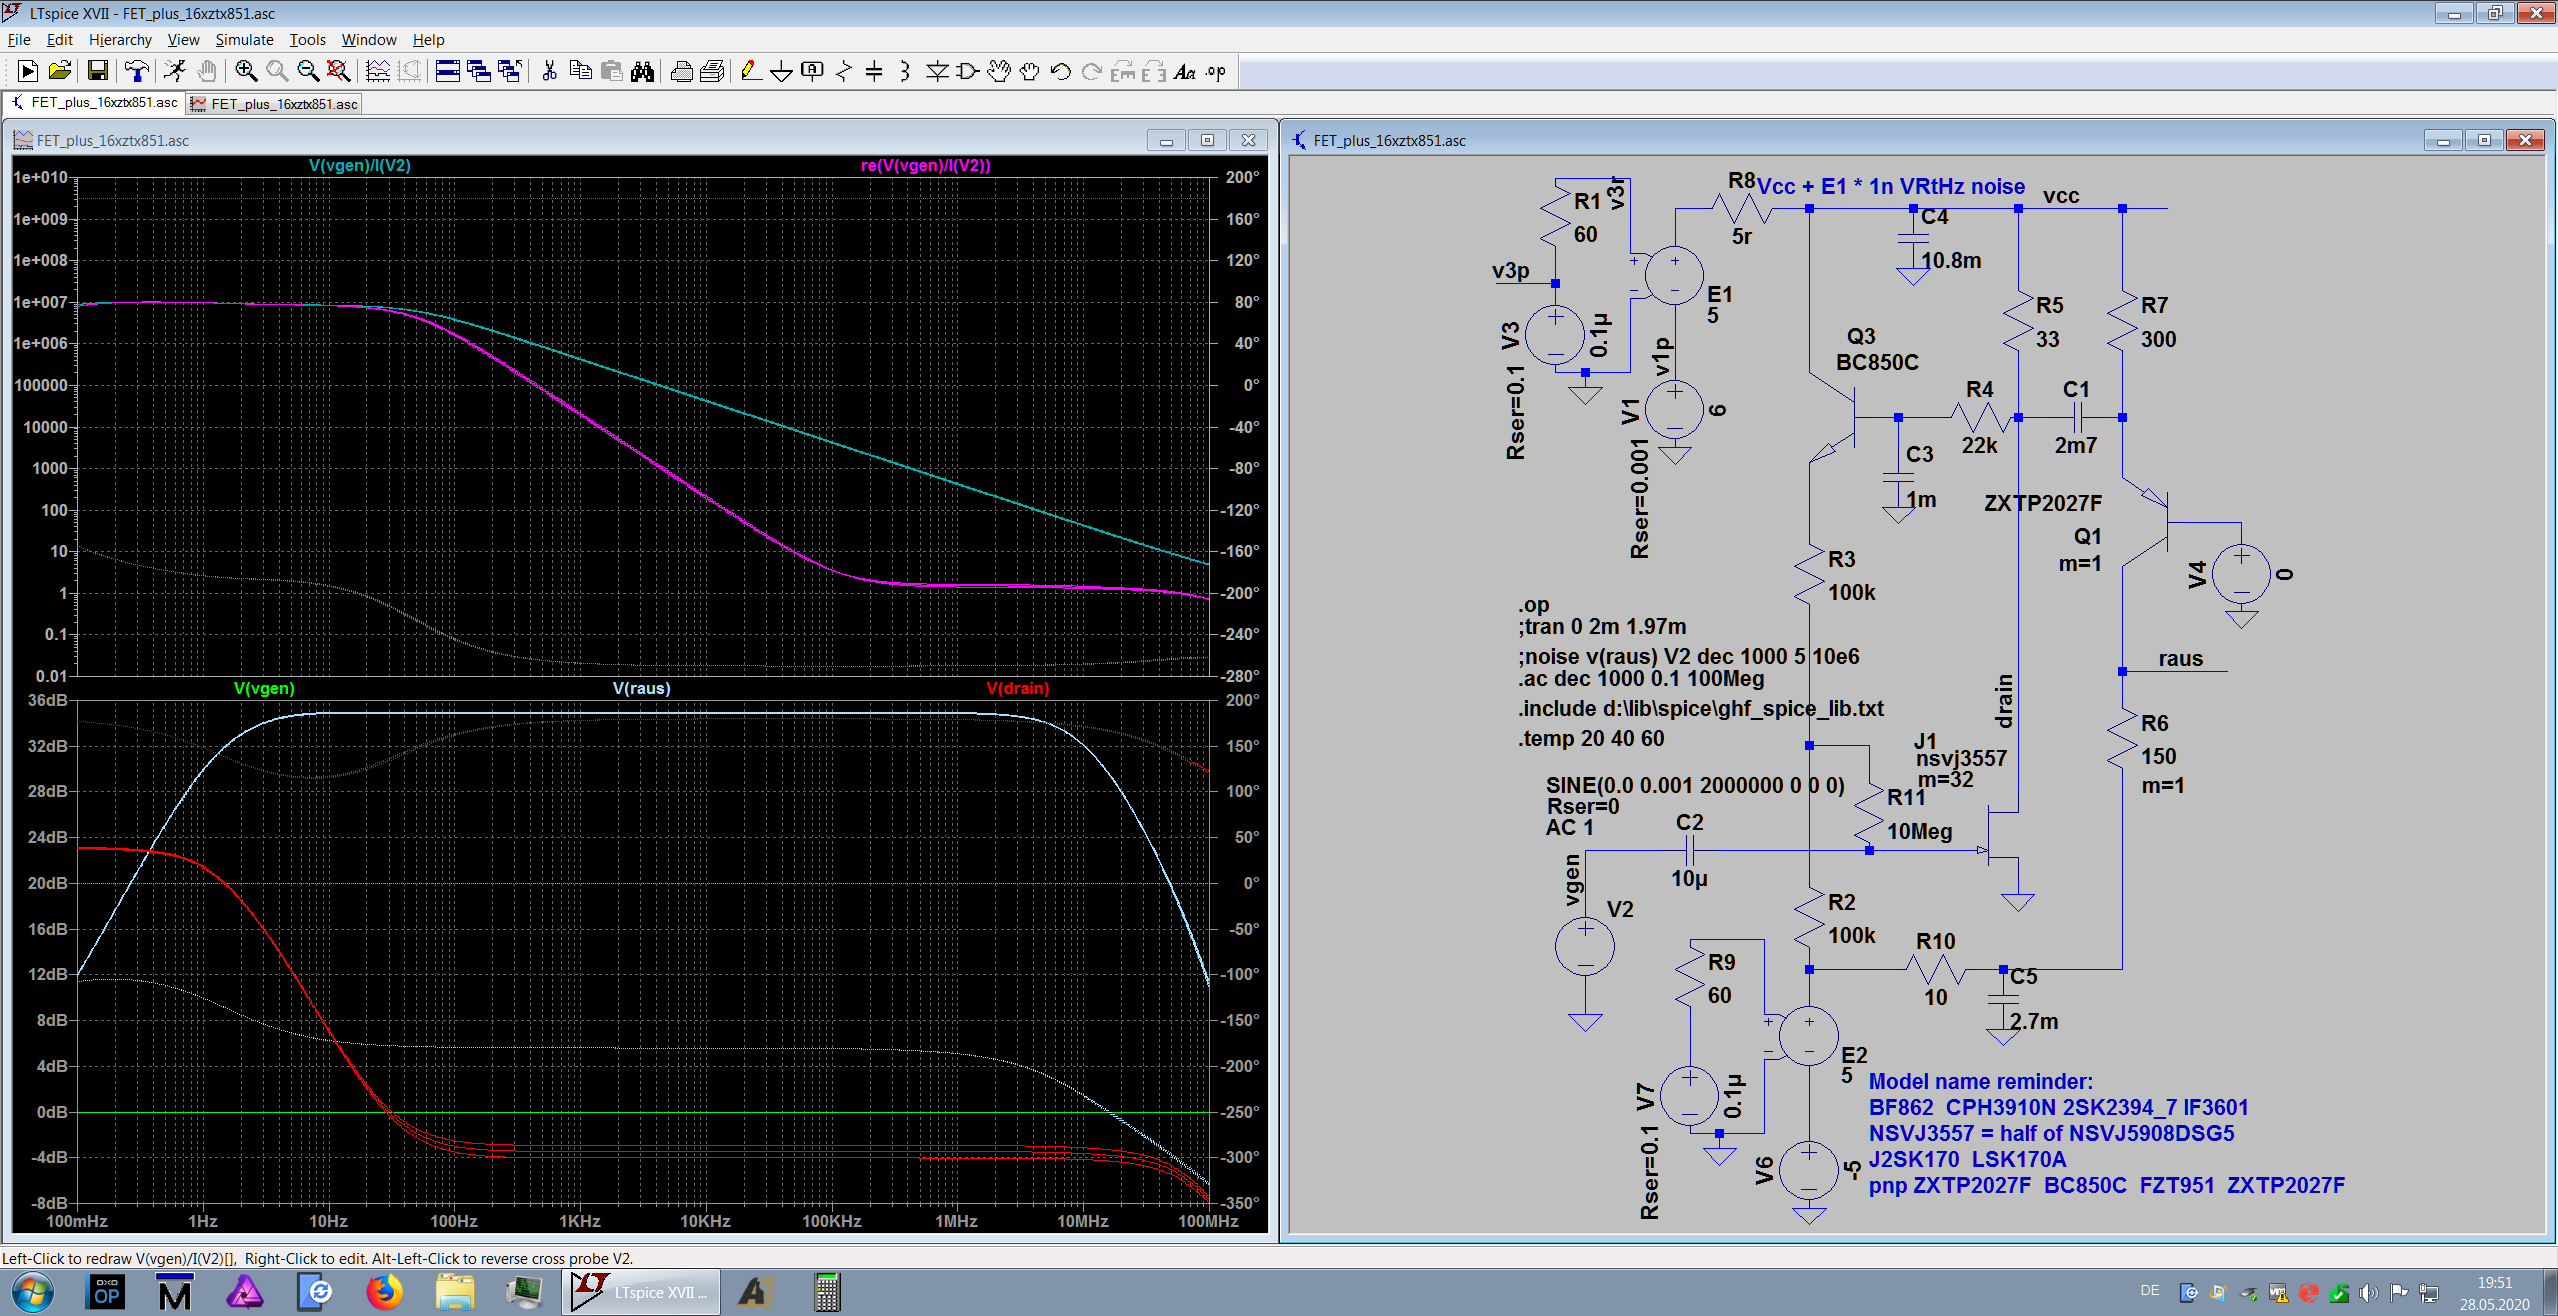This screenshot has height=1316, width=2558.
Task: Open the Control Panel hammer icon
Action: click(x=137, y=71)
